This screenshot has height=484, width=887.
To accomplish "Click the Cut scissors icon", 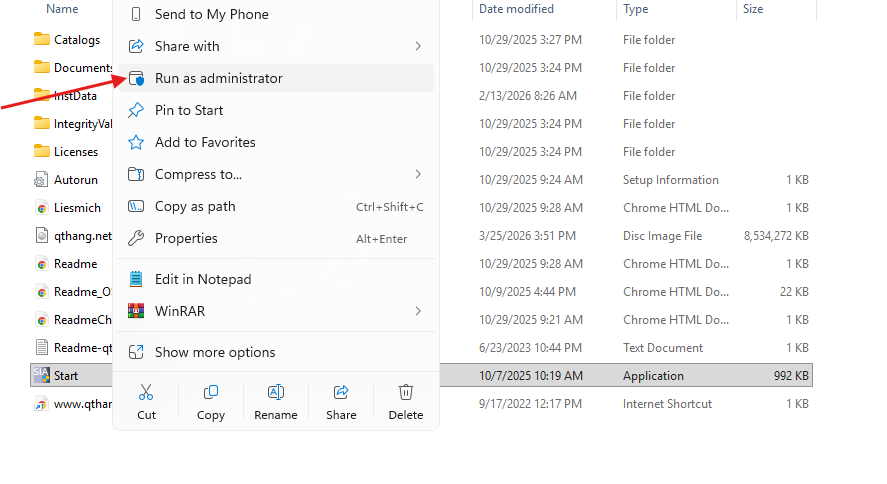I will click(x=146, y=401).
